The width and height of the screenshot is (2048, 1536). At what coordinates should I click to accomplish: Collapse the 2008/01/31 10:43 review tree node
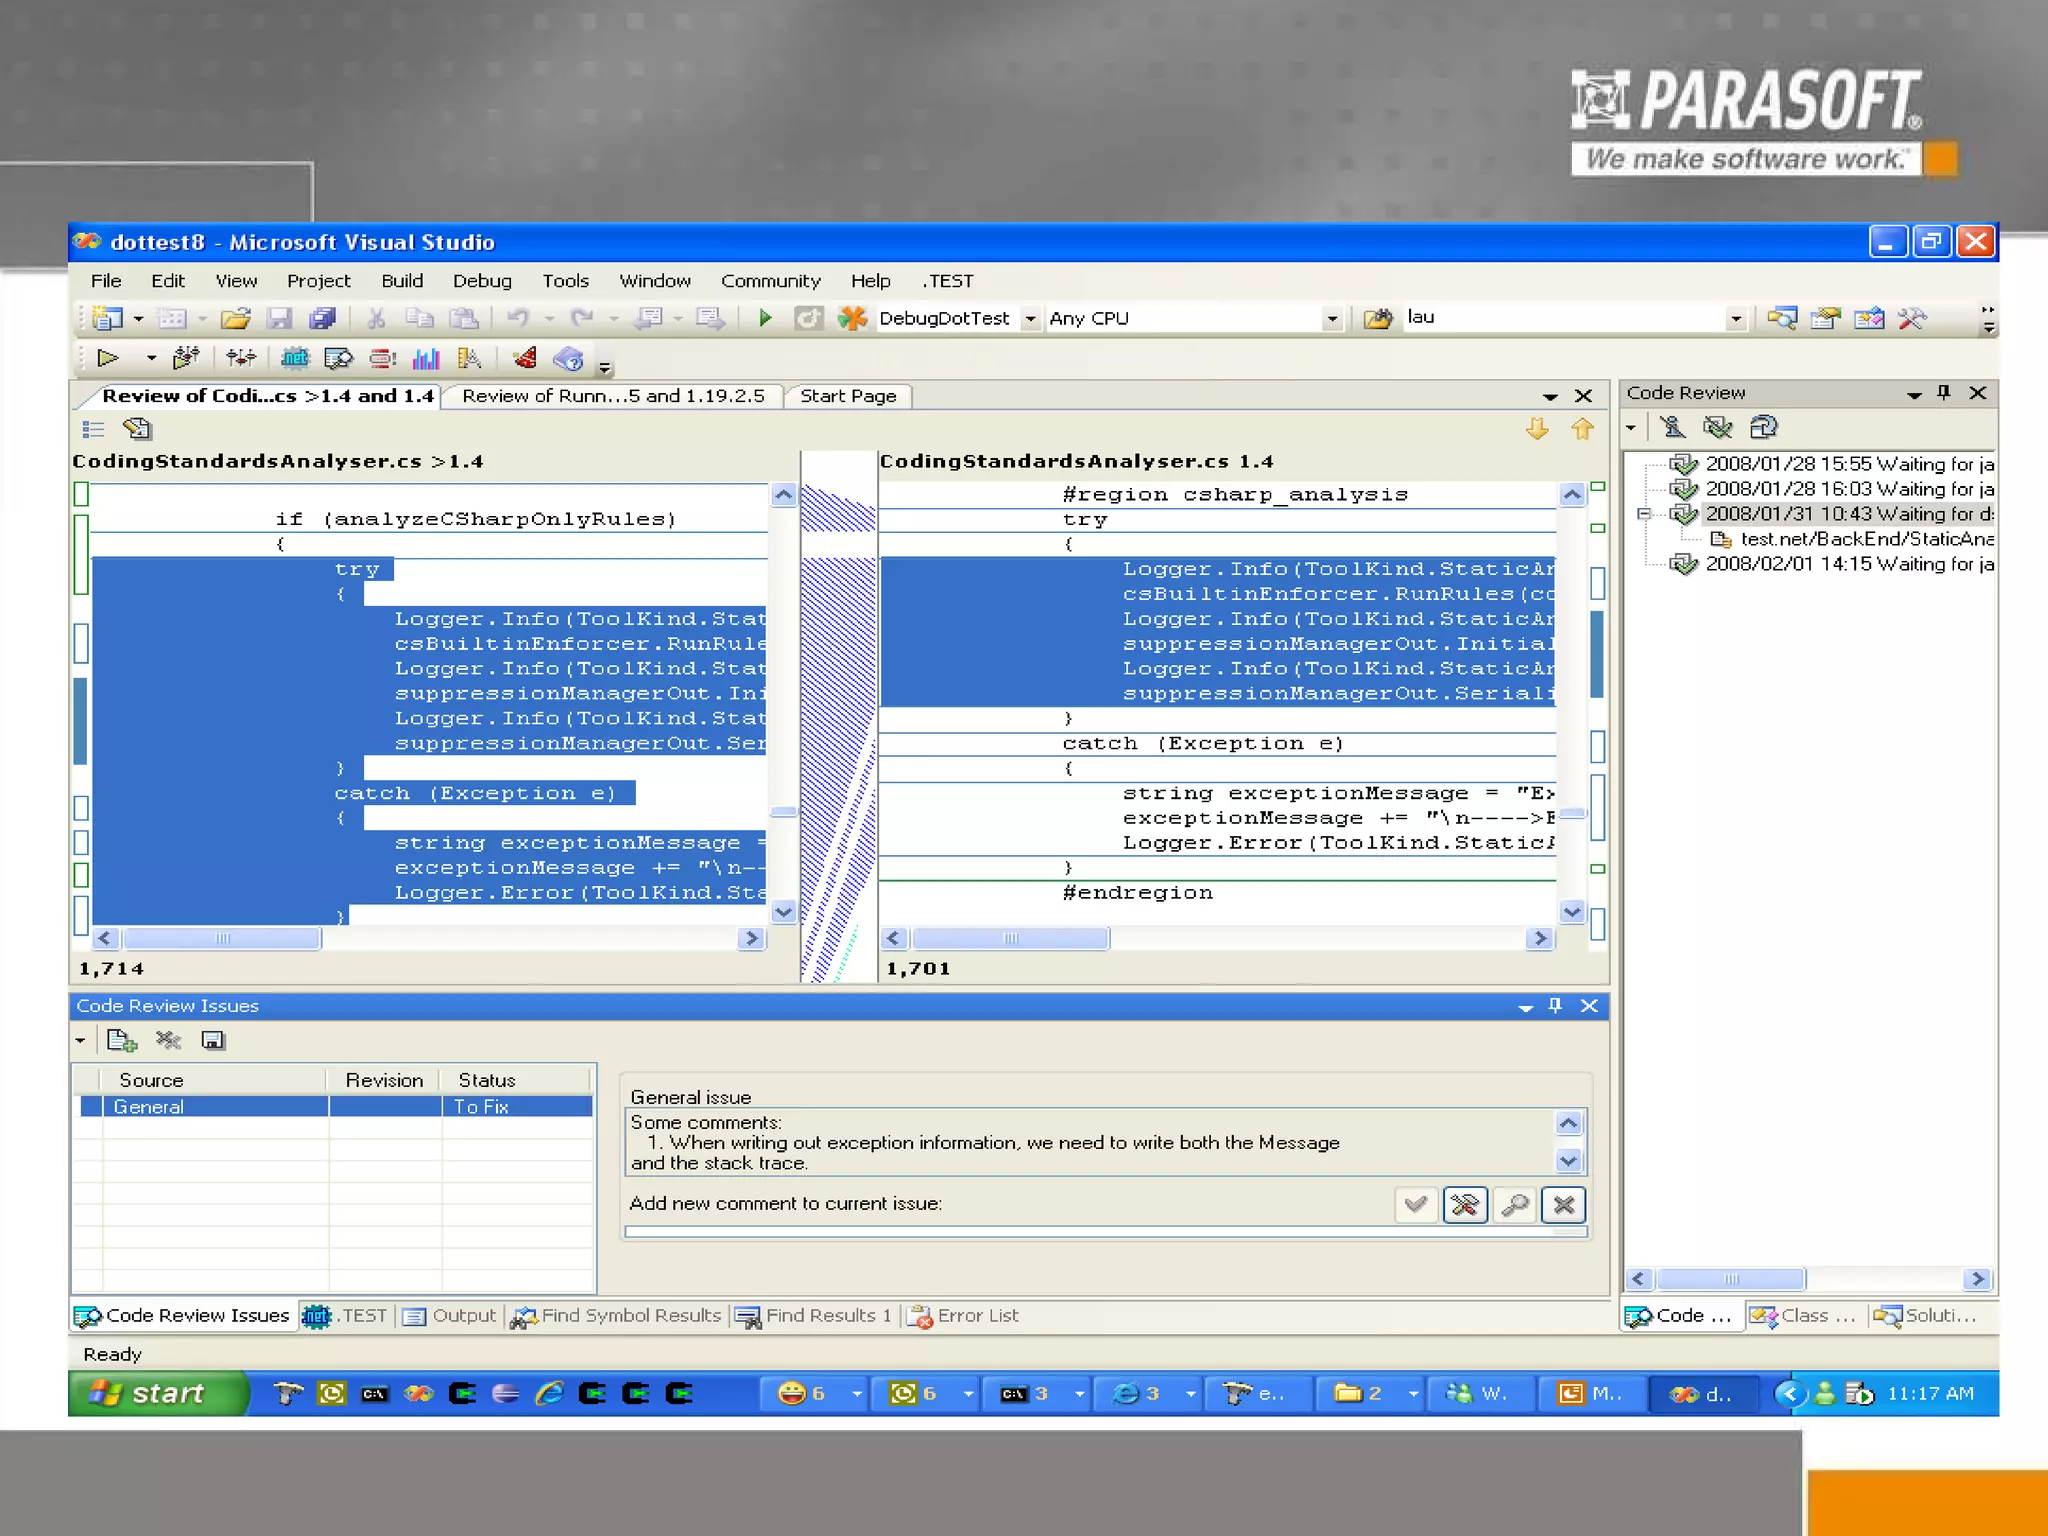pyautogui.click(x=1643, y=514)
